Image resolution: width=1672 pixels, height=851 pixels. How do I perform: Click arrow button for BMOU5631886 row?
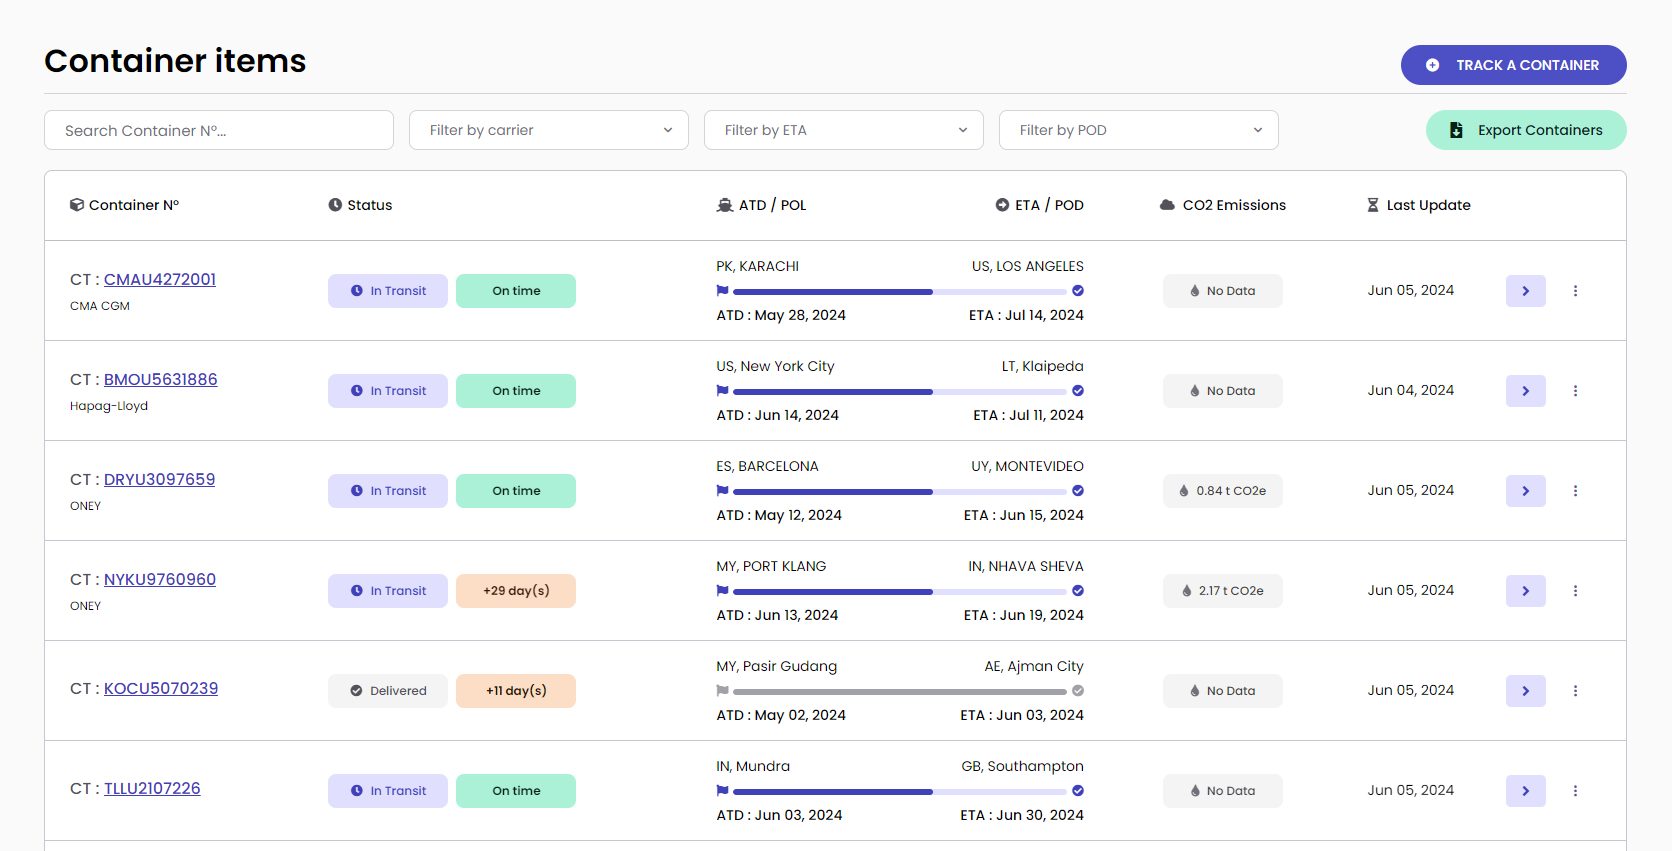pos(1525,391)
